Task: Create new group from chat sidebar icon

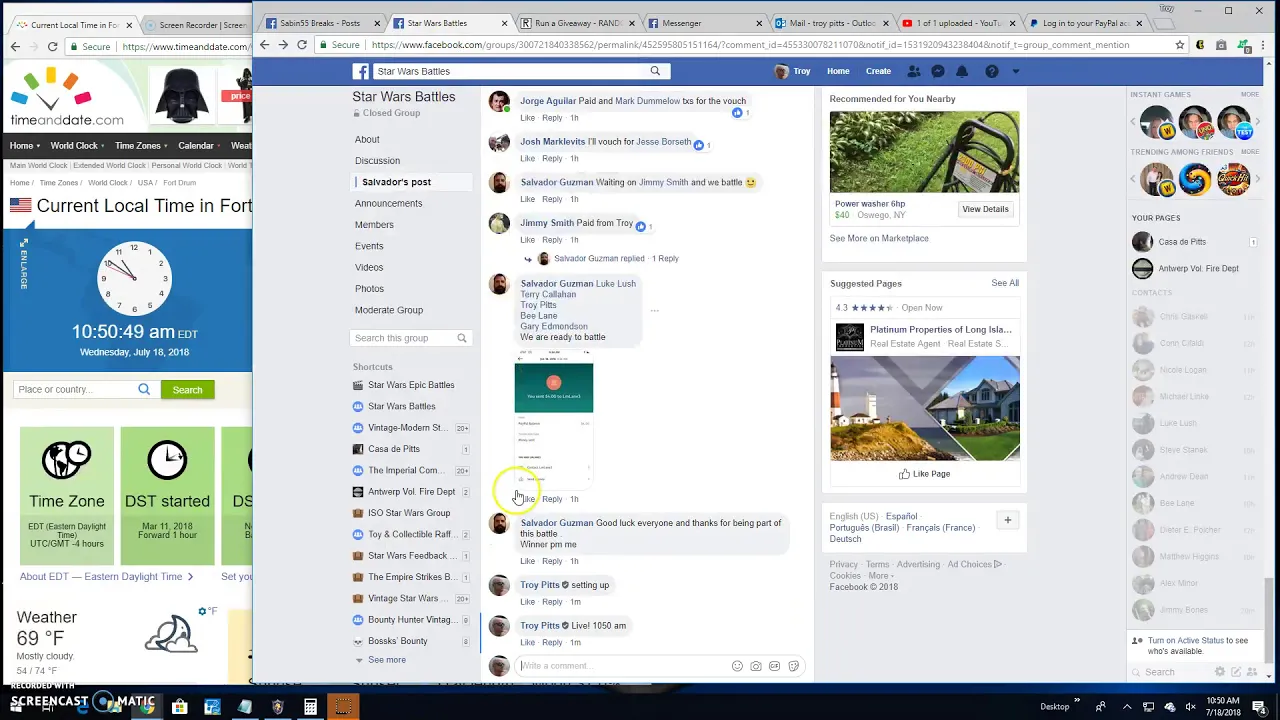Action: point(1252,672)
